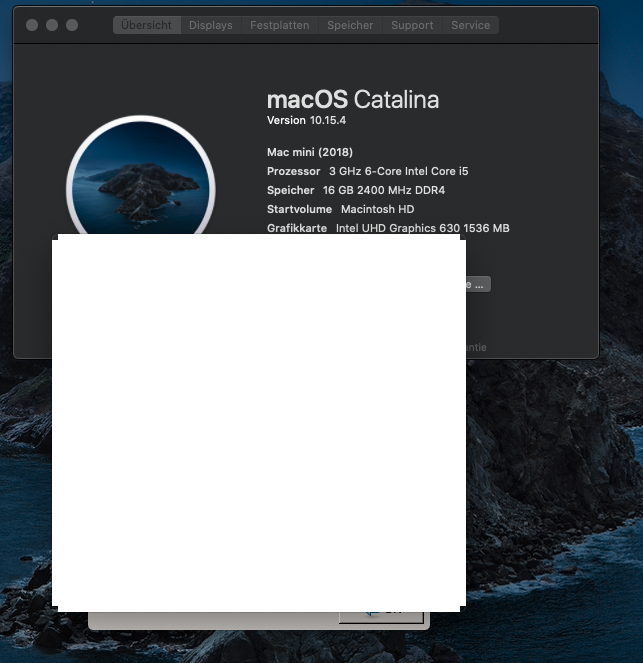
Task: Show the Speicher tab
Action: [x=350, y=25]
